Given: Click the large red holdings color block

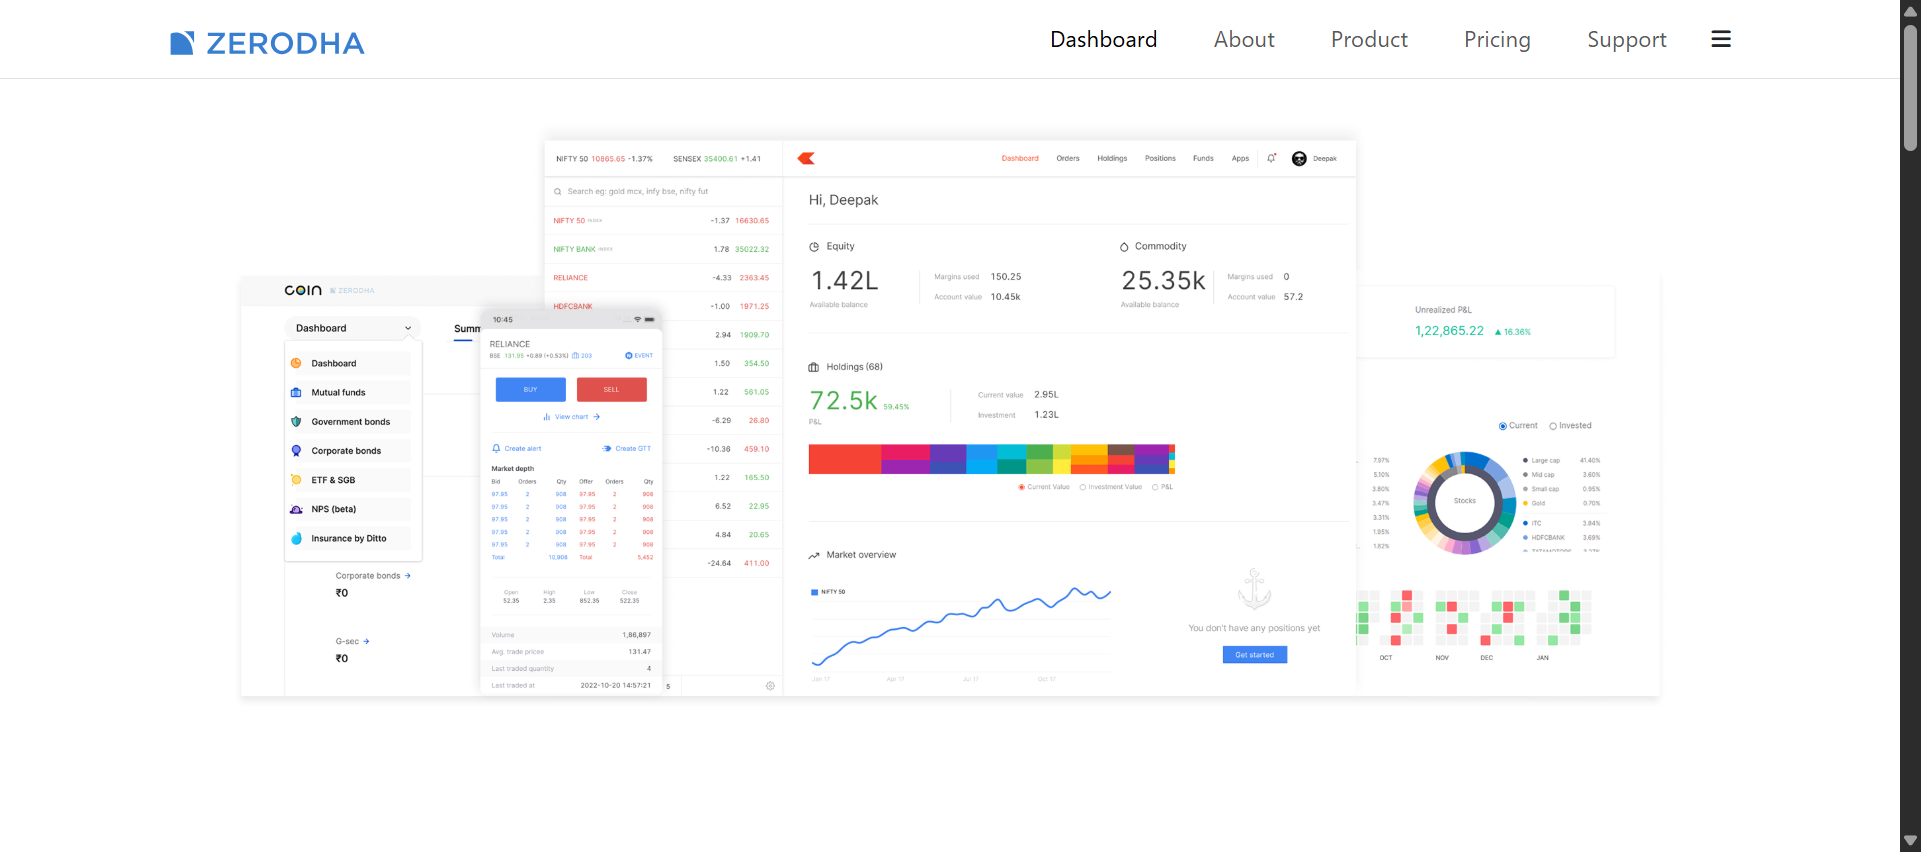Looking at the screenshot, I should 844,459.
